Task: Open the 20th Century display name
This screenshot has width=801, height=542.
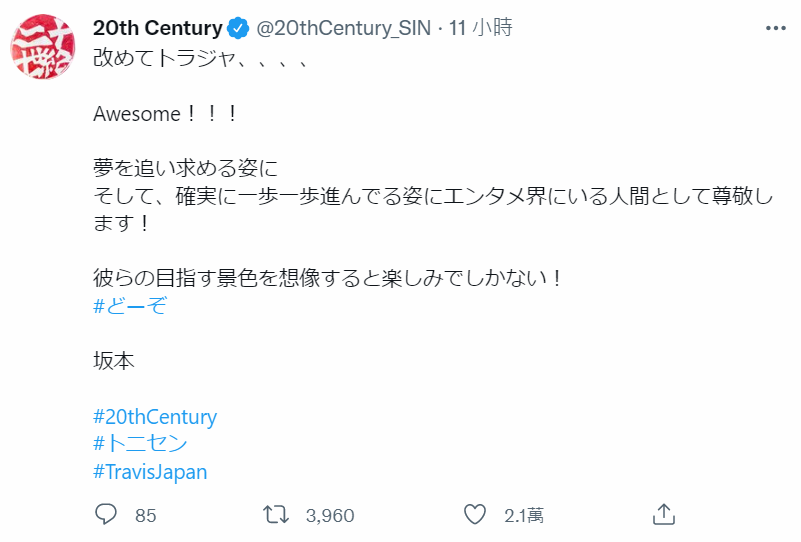Action: tap(158, 28)
